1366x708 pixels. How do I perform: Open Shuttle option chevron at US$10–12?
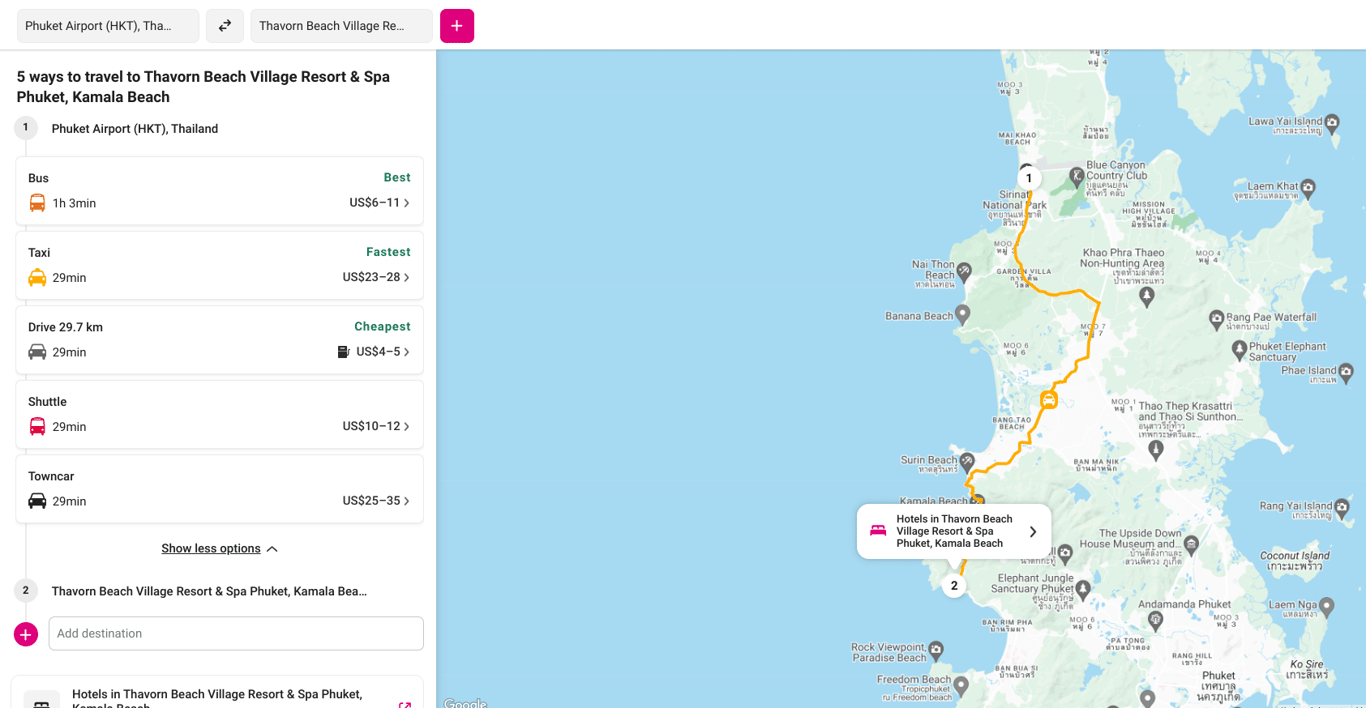(406, 426)
